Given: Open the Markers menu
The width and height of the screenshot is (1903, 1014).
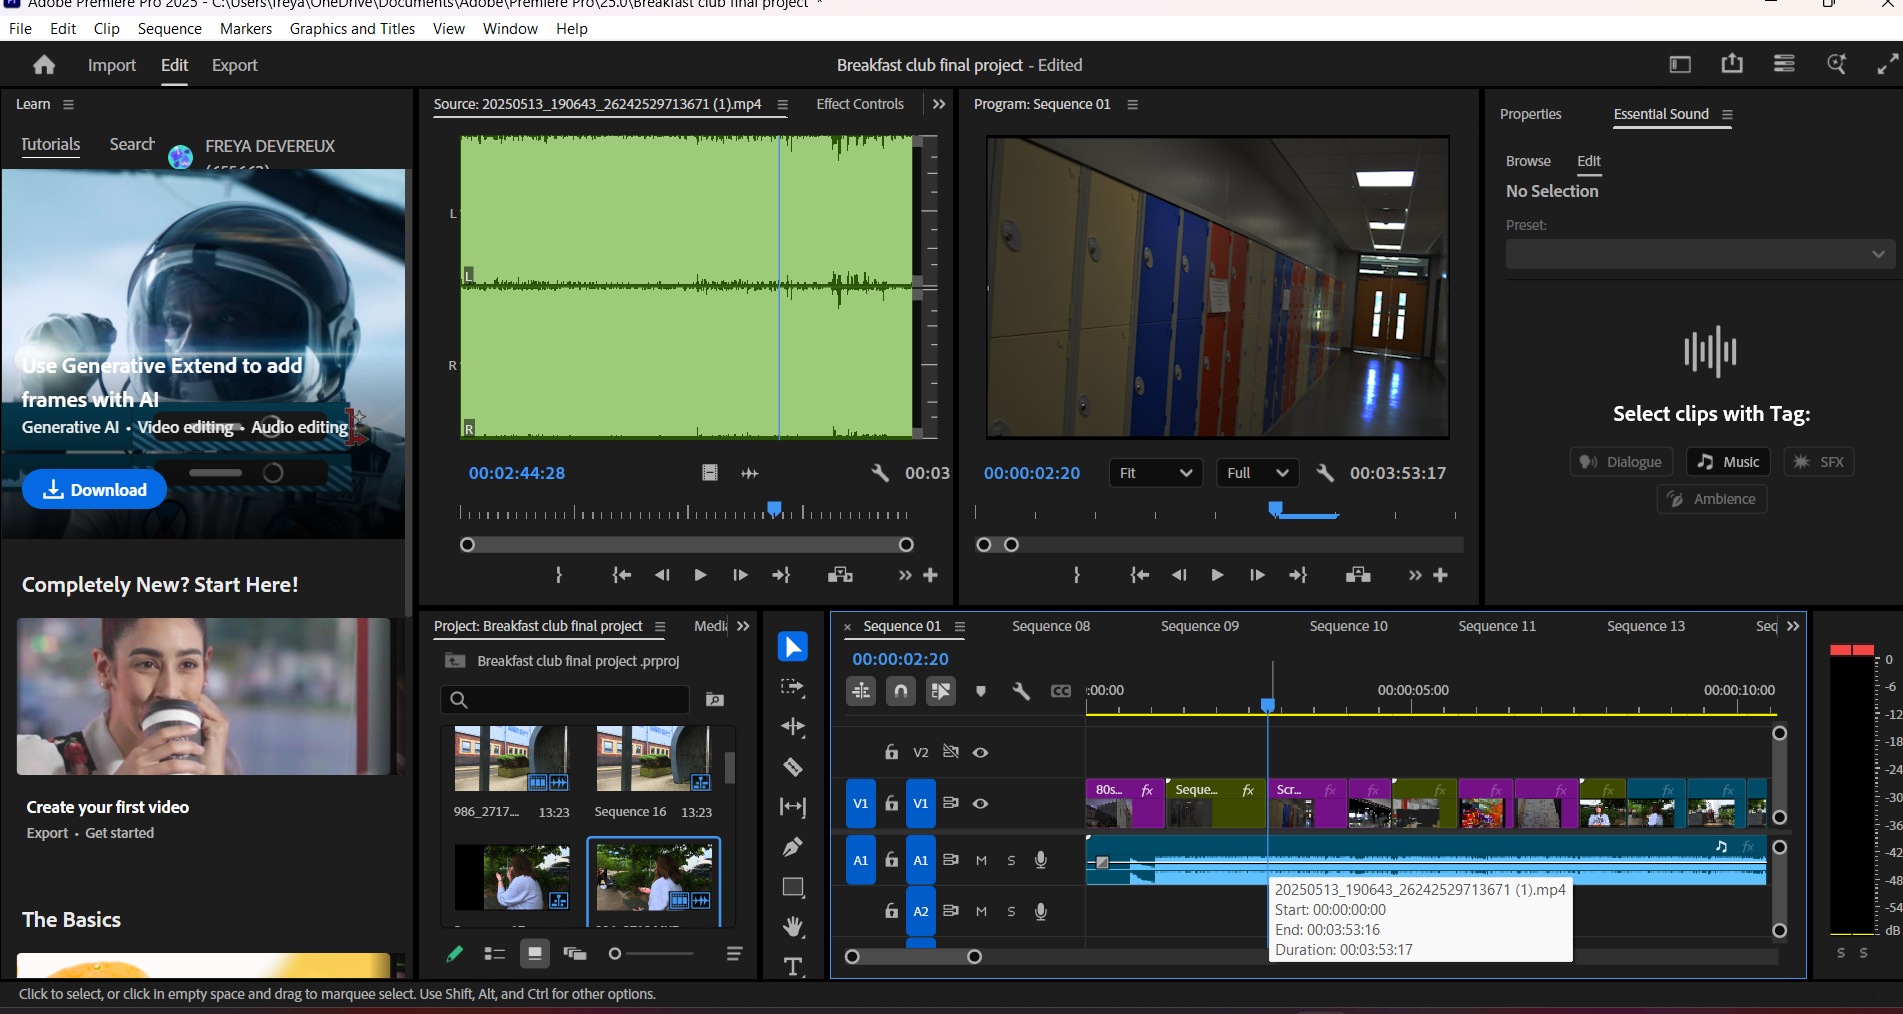Looking at the screenshot, I should 246,28.
